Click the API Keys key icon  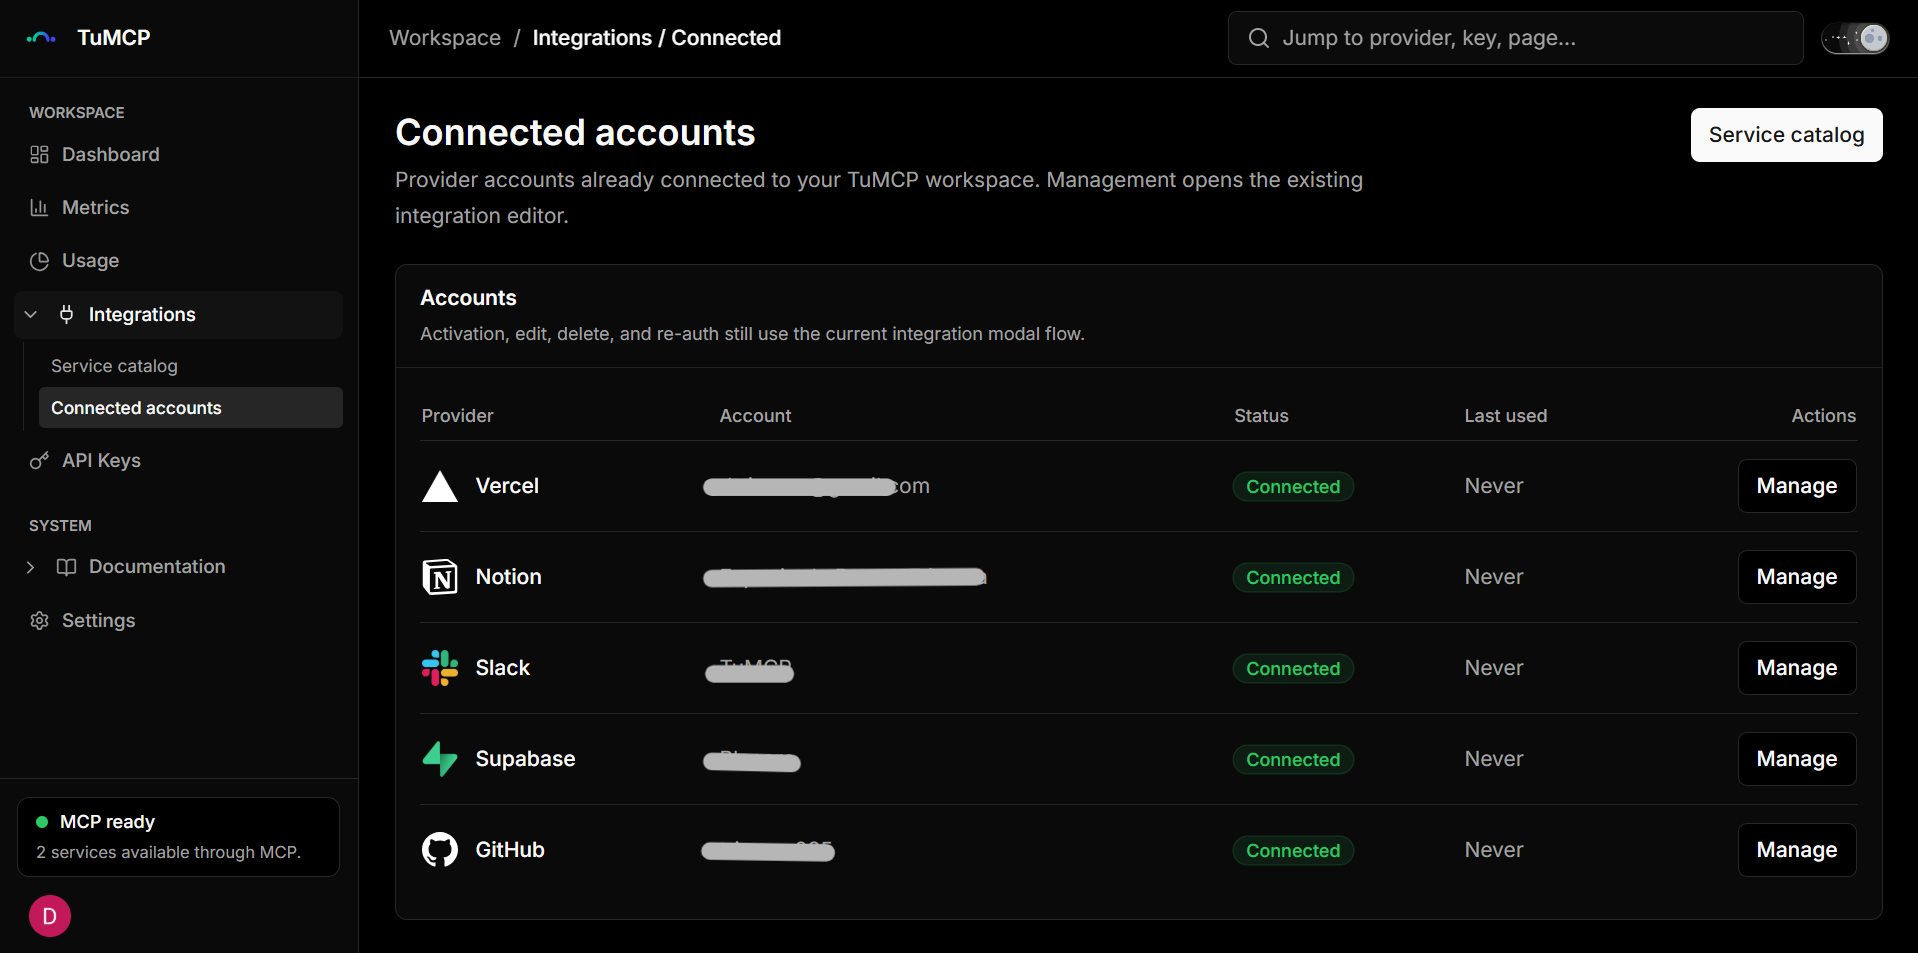tap(39, 460)
